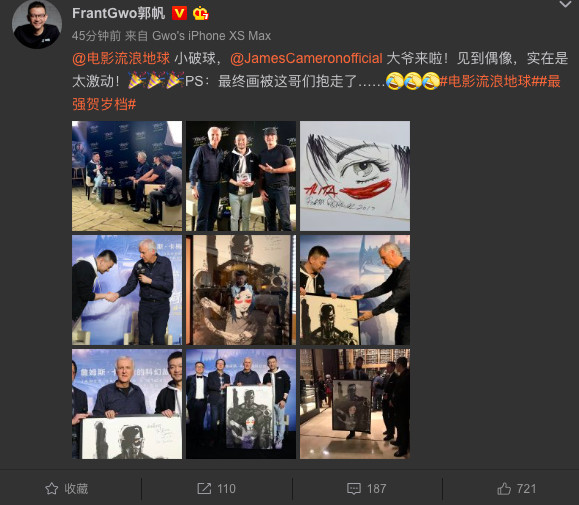
Task: Open the three men standing photo thumbnail
Action: click(x=241, y=176)
